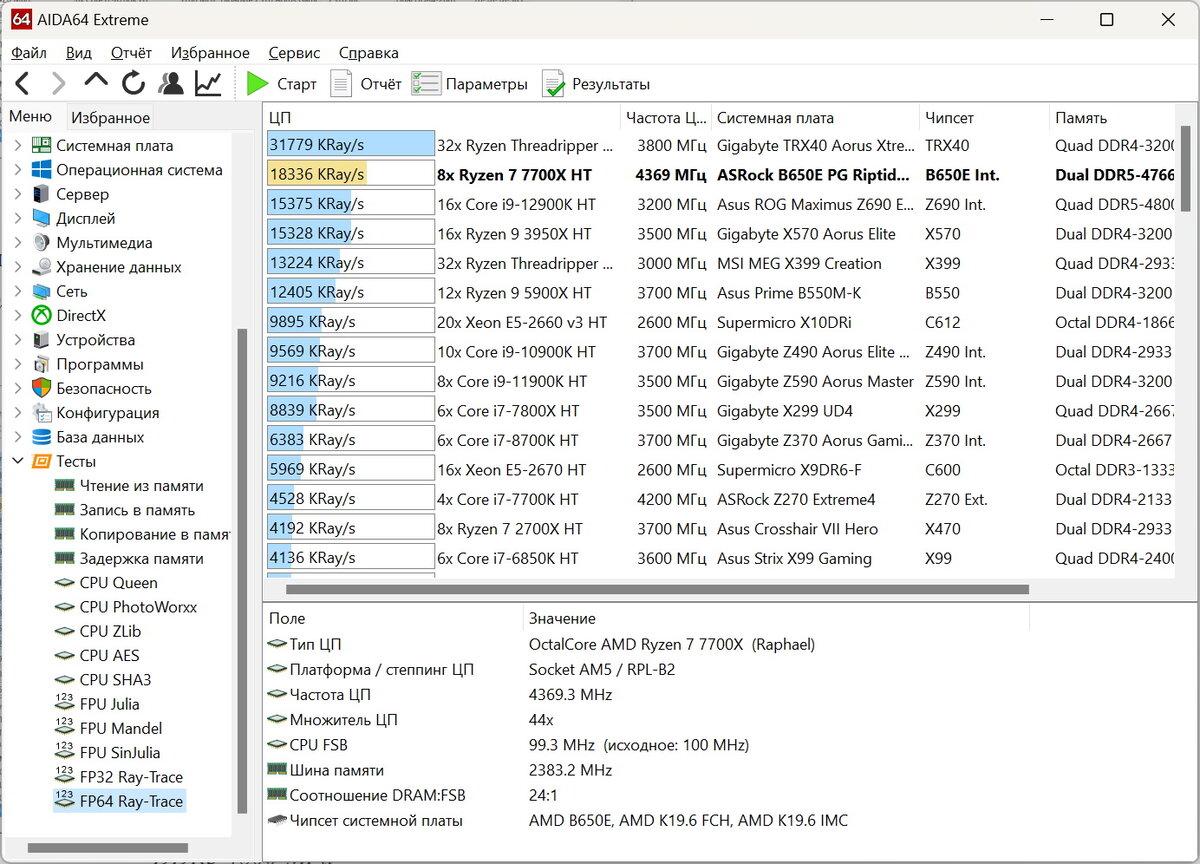The width and height of the screenshot is (1200, 864).
Task: Open the Сервис menu
Action: [x=294, y=53]
